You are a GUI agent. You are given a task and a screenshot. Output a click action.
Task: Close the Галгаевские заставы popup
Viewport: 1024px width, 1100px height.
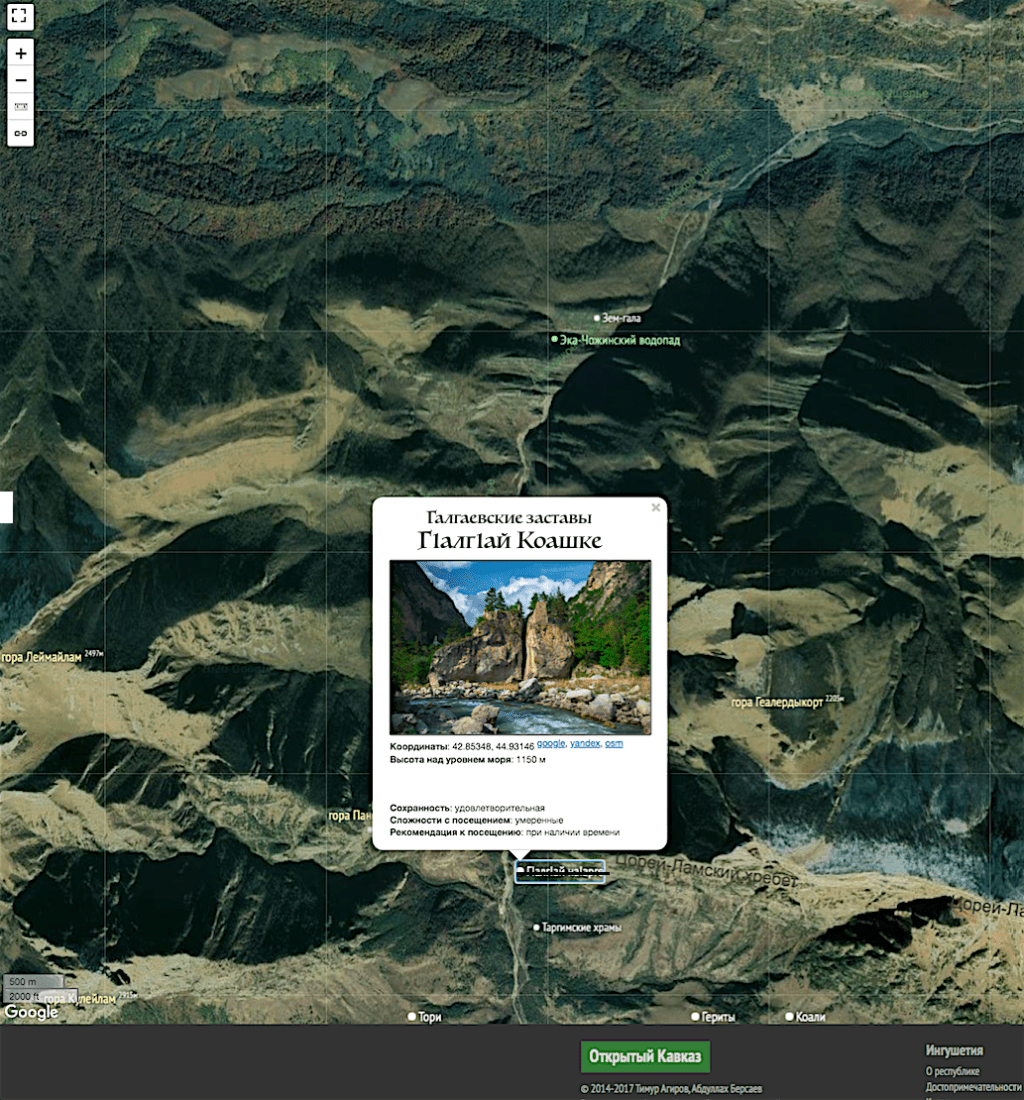[x=656, y=508]
